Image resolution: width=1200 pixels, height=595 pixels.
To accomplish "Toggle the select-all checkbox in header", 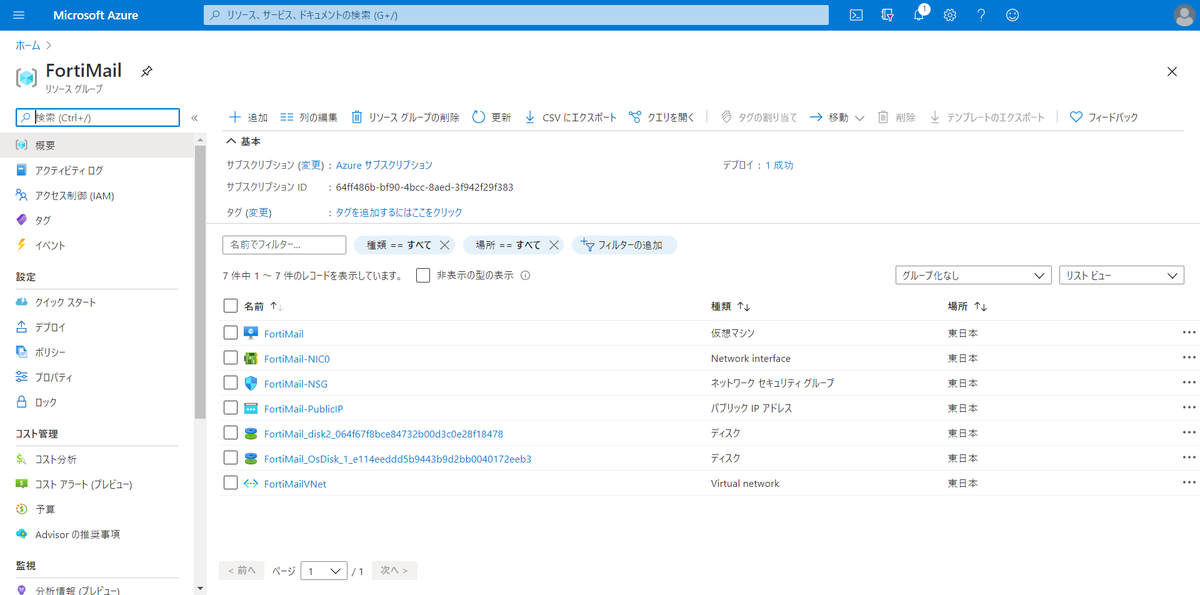I will 231,306.
